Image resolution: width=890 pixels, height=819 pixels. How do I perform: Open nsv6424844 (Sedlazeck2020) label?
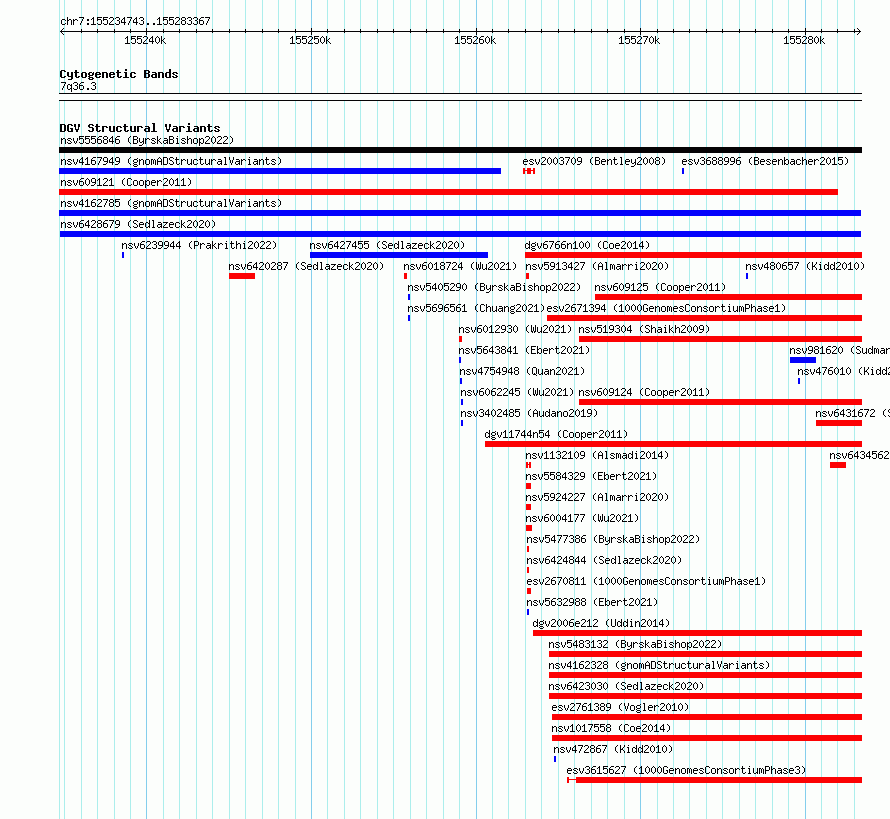pyautogui.click(x=604, y=560)
